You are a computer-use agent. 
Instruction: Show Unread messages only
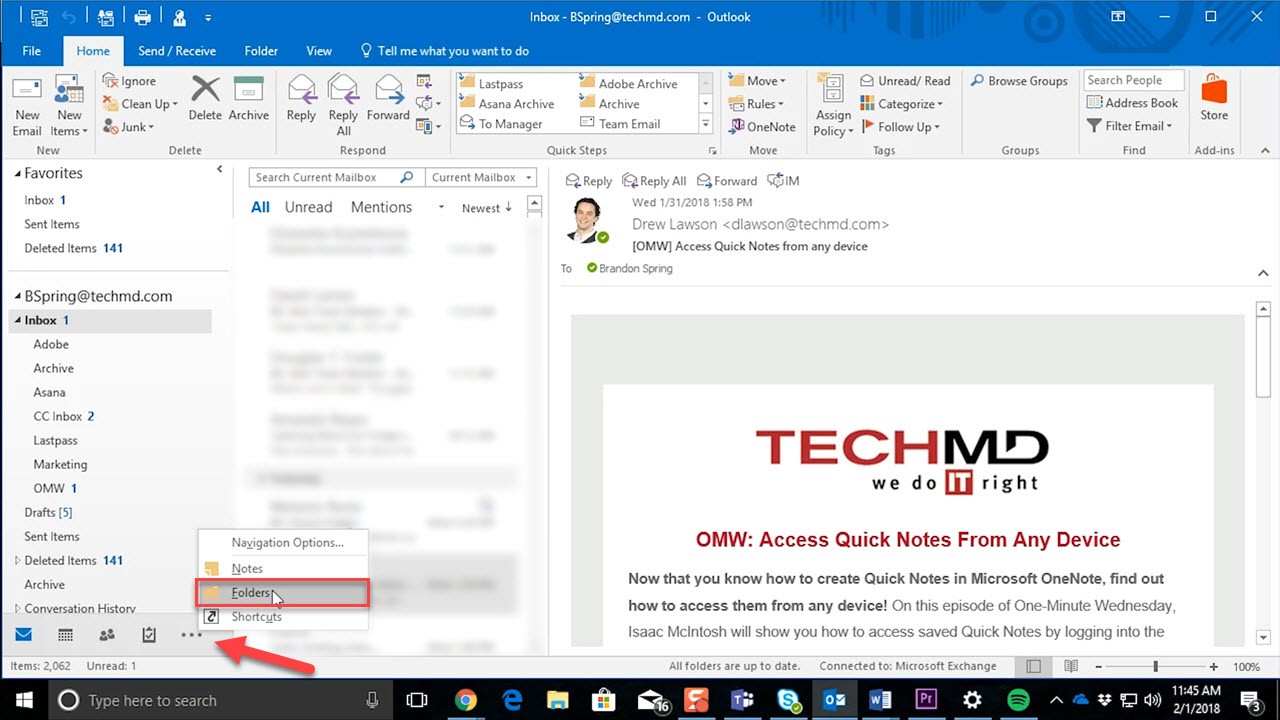(308, 208)
